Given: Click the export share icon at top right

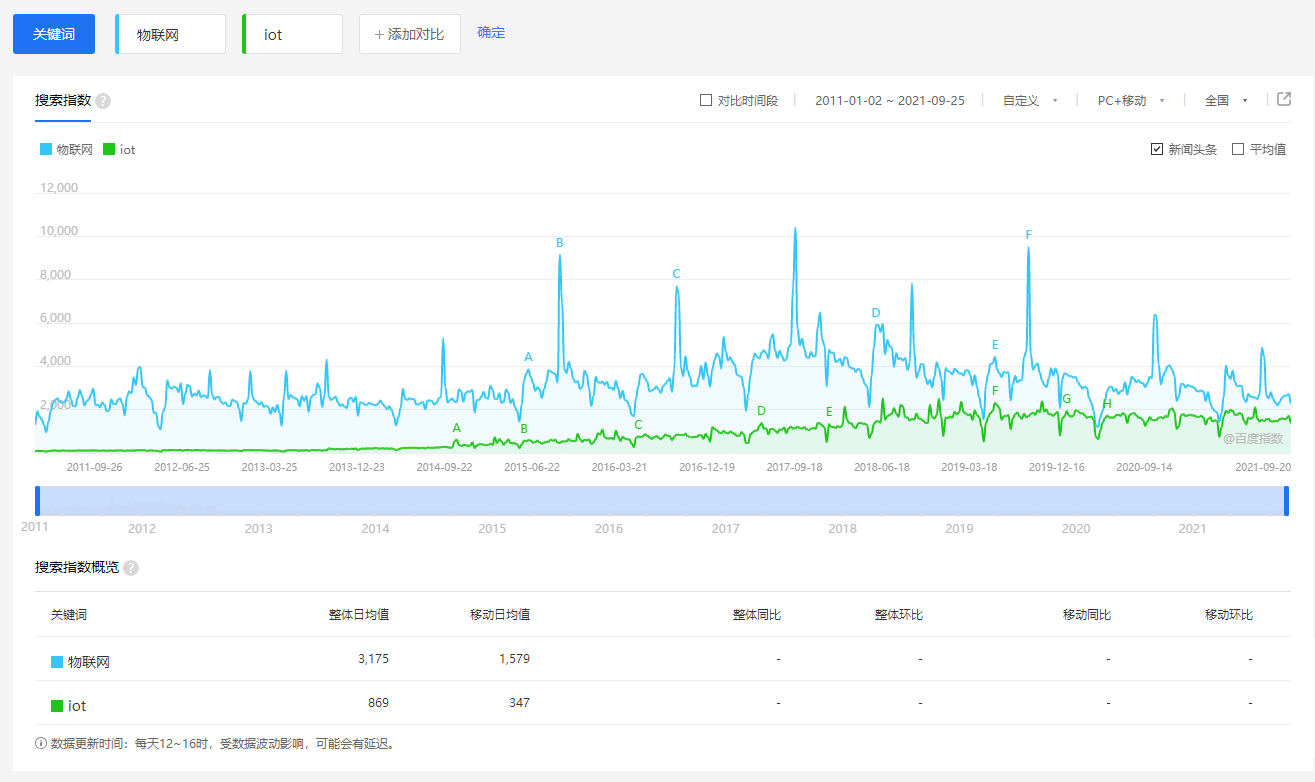Looking at the screenshot, I should pos(1284,99).
